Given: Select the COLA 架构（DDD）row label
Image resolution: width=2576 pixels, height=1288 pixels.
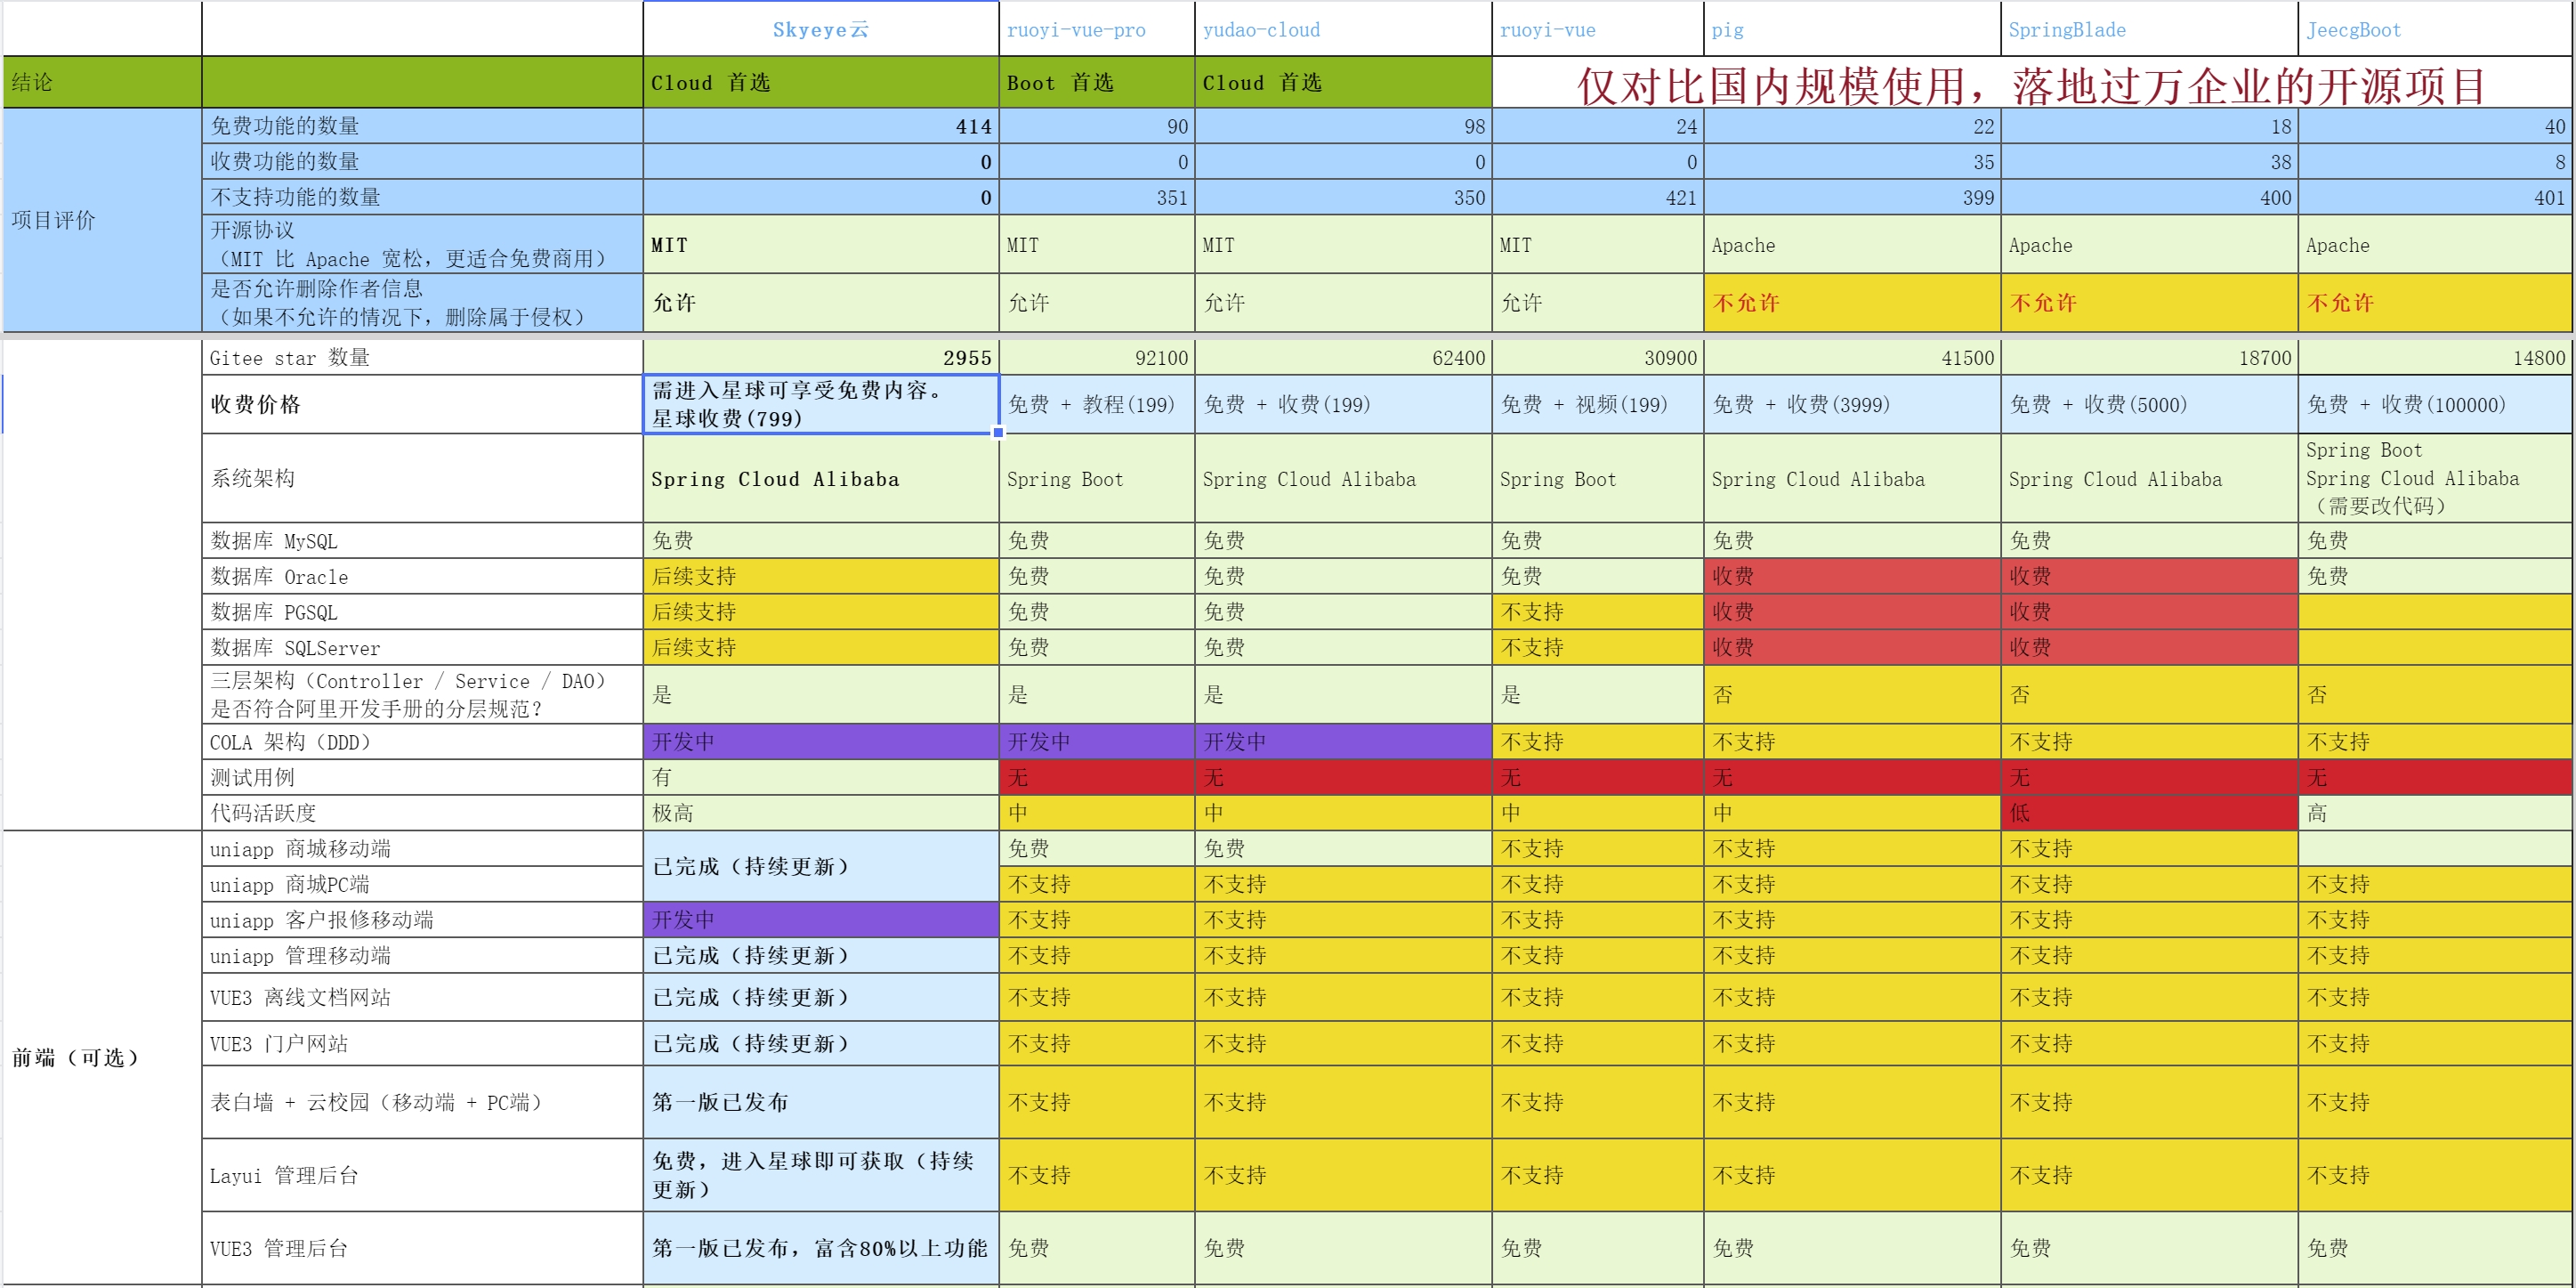Looking at the screenshot, I should (x=422, y=742).
